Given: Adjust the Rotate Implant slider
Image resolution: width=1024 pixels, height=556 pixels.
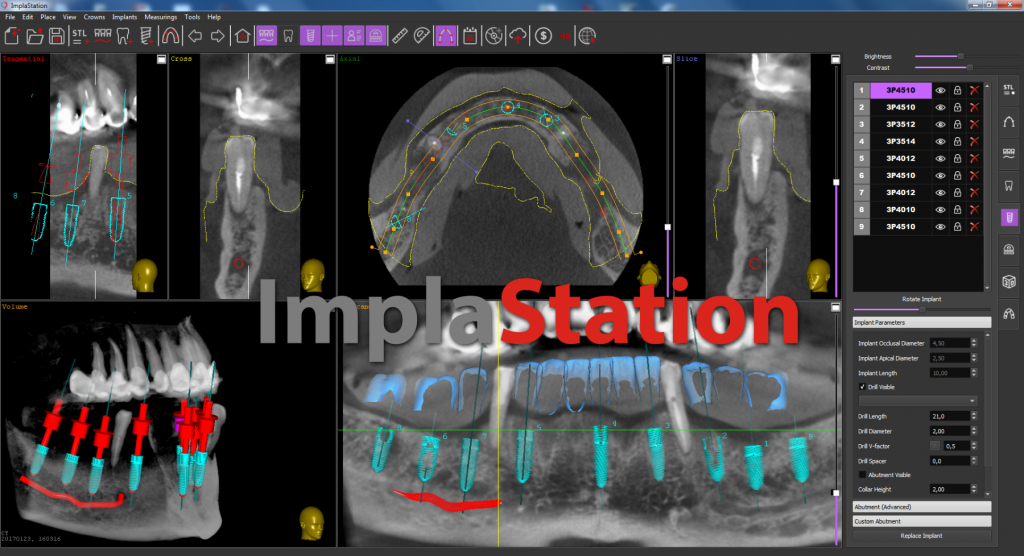Looking at the screenshot, I should (x=921, y=309).
